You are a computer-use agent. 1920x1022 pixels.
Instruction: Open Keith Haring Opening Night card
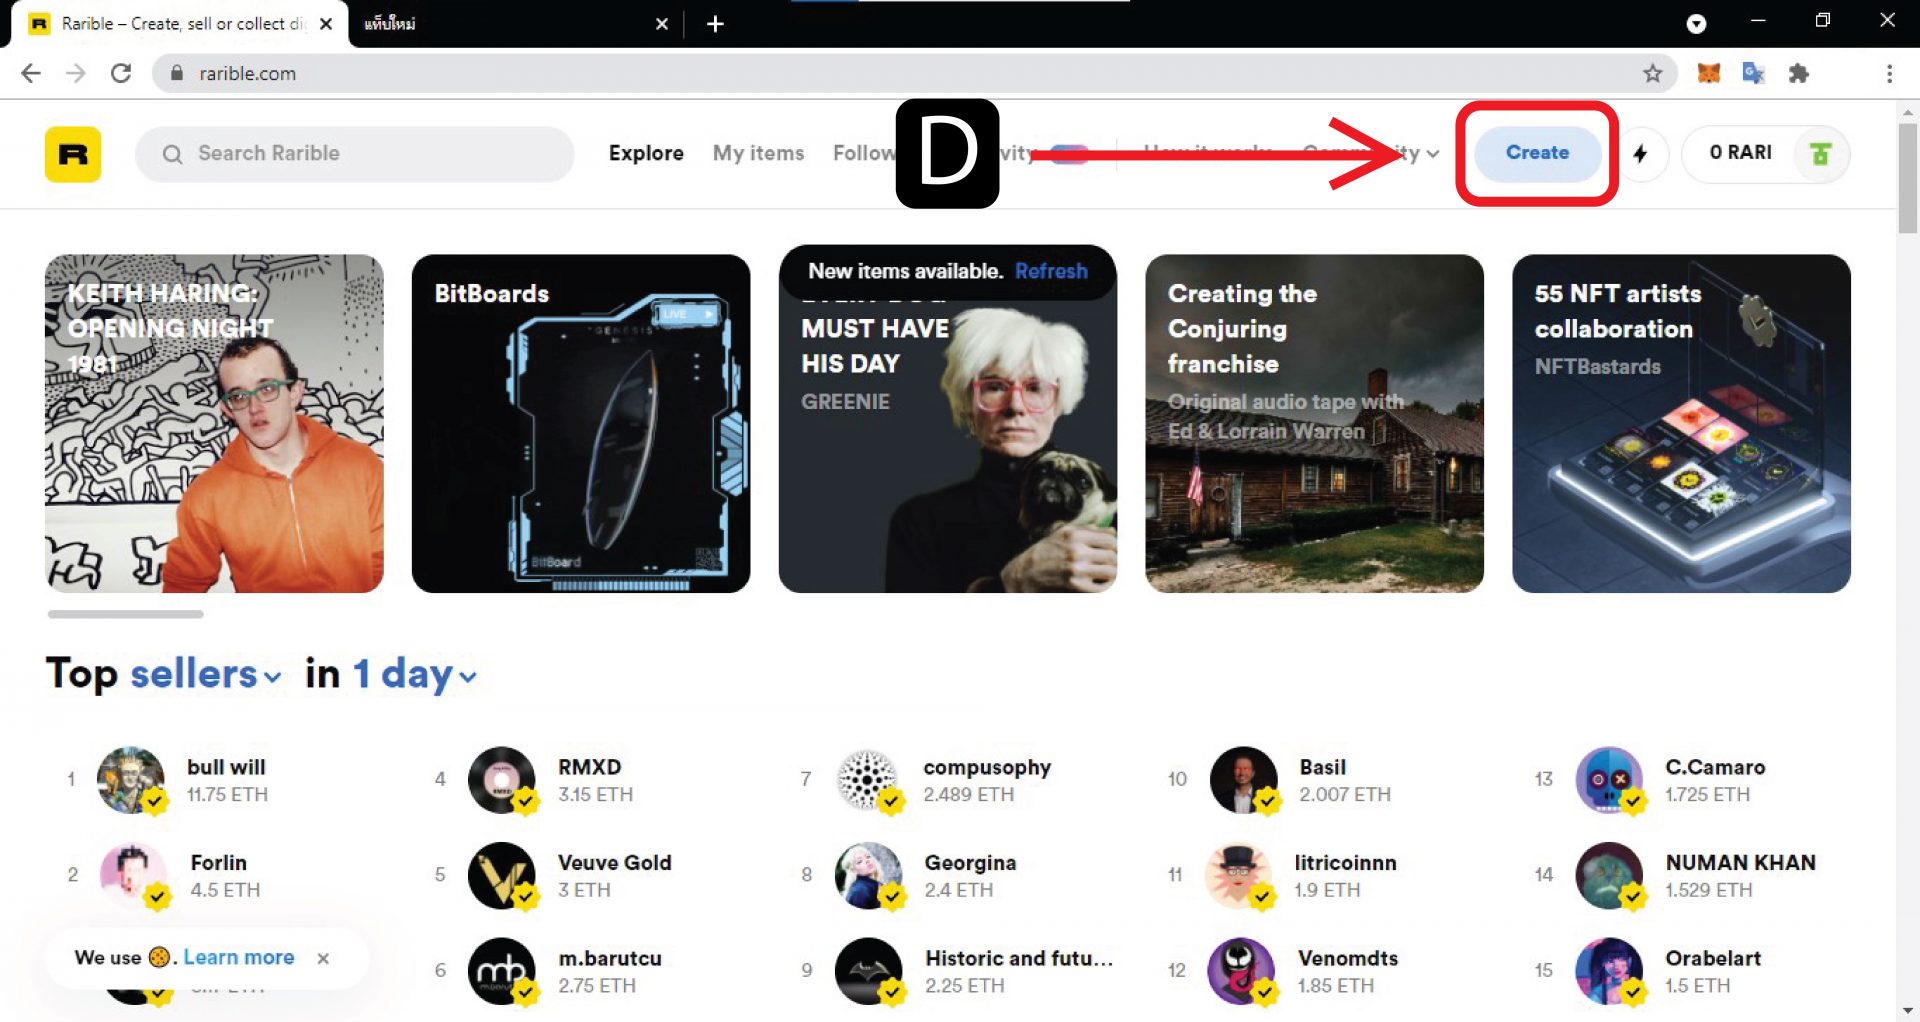coord(214,423)
